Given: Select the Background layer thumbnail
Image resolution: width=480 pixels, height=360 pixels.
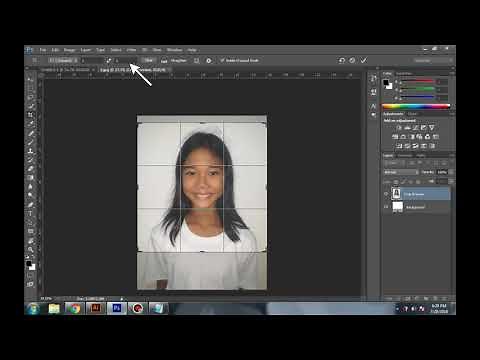Looking at the screenshot, I should point(397,207).
